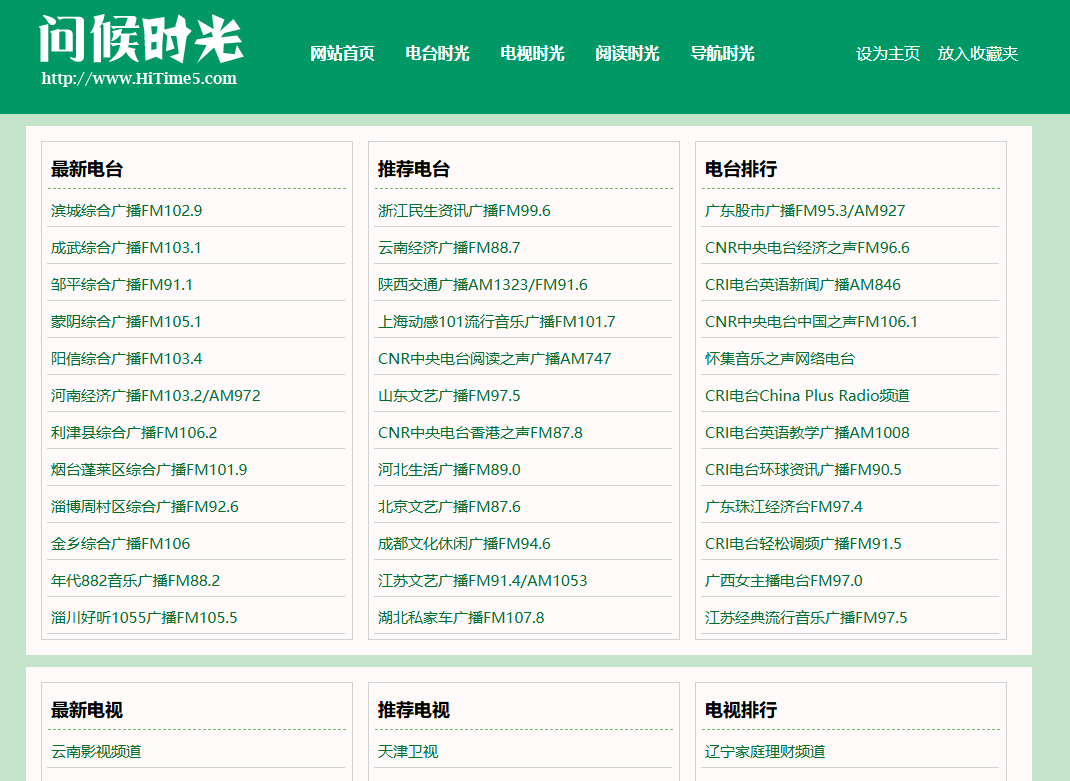Image resolution: width=1070 pixels, height=781 pixels.
Task: Switch to the 电台时光 section
Action: click(435, 54)
